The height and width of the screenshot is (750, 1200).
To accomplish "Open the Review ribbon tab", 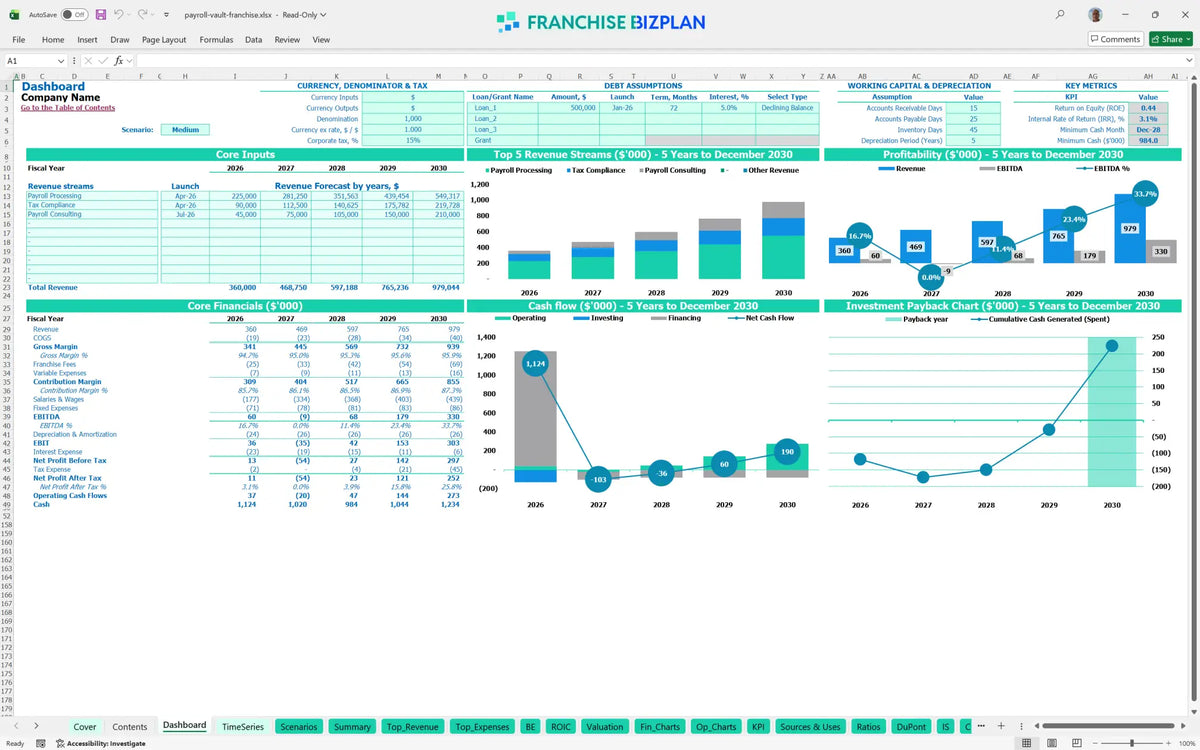I will coord(287,39).
